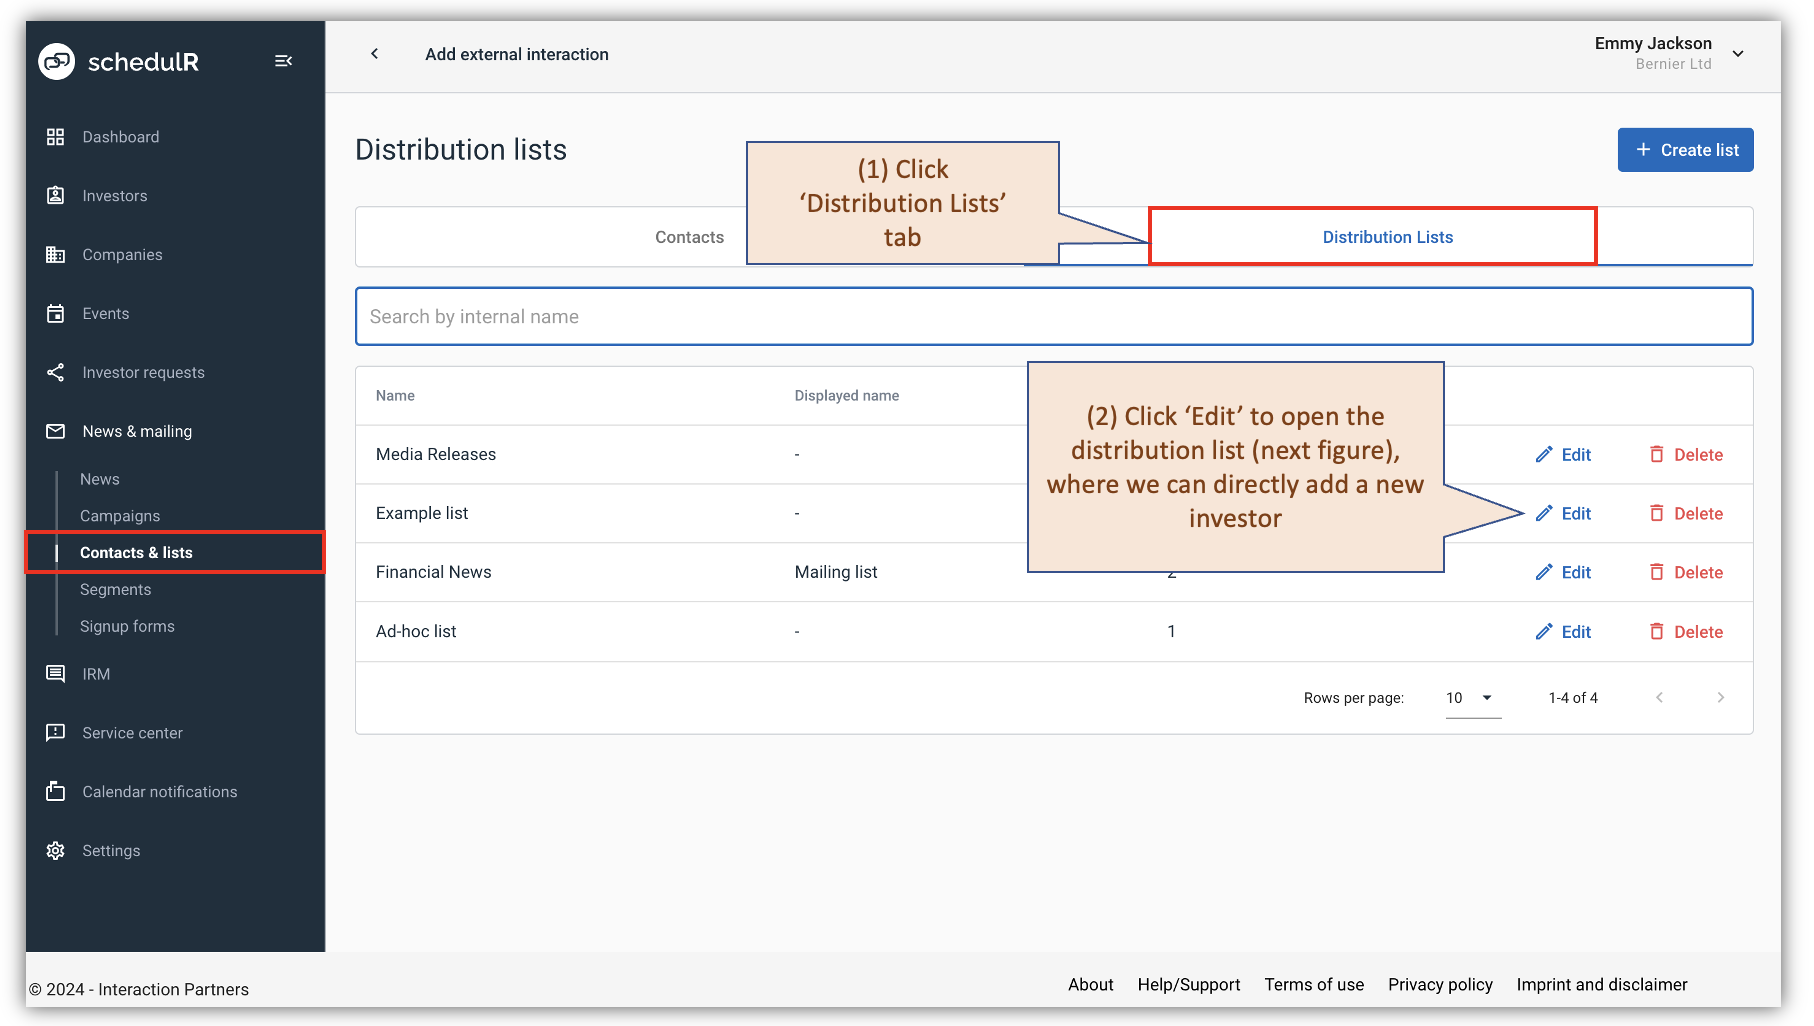Open the Privacy policy link
Image resolution: width=1814 pixels, height=1026 pixels.
pos(1440,984)
